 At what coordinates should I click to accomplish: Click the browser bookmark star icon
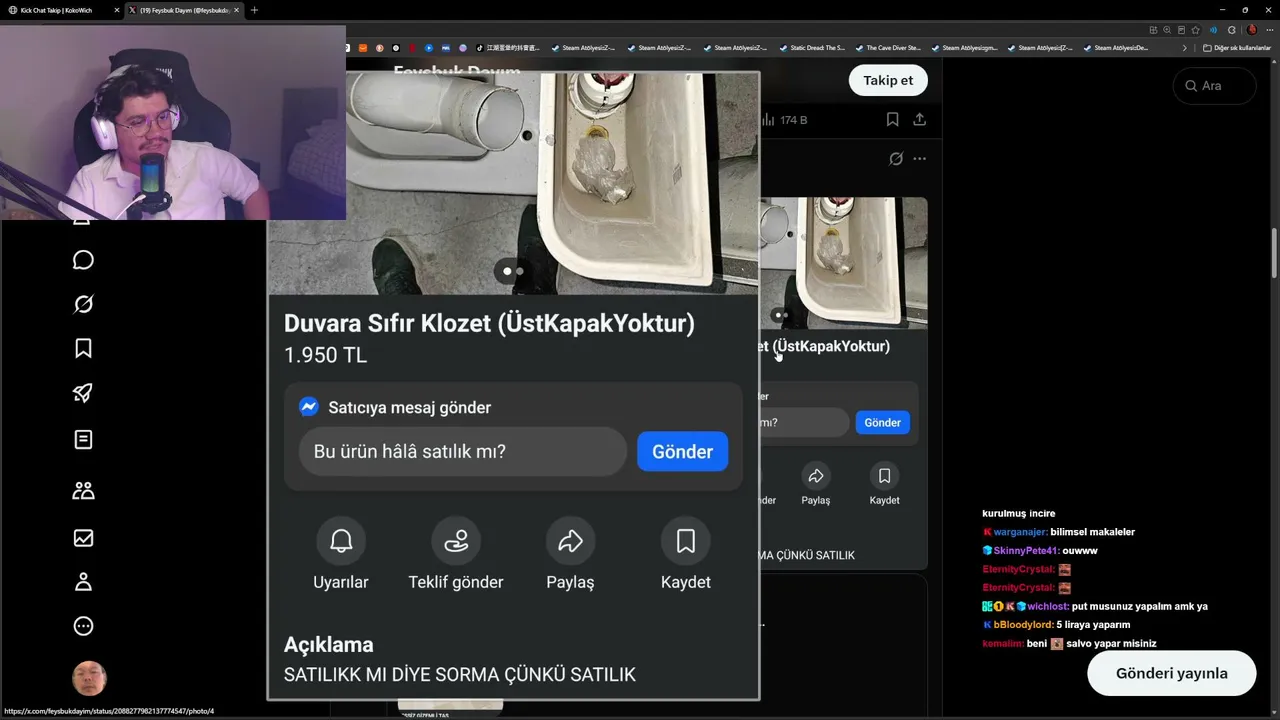click(1195, 30)
